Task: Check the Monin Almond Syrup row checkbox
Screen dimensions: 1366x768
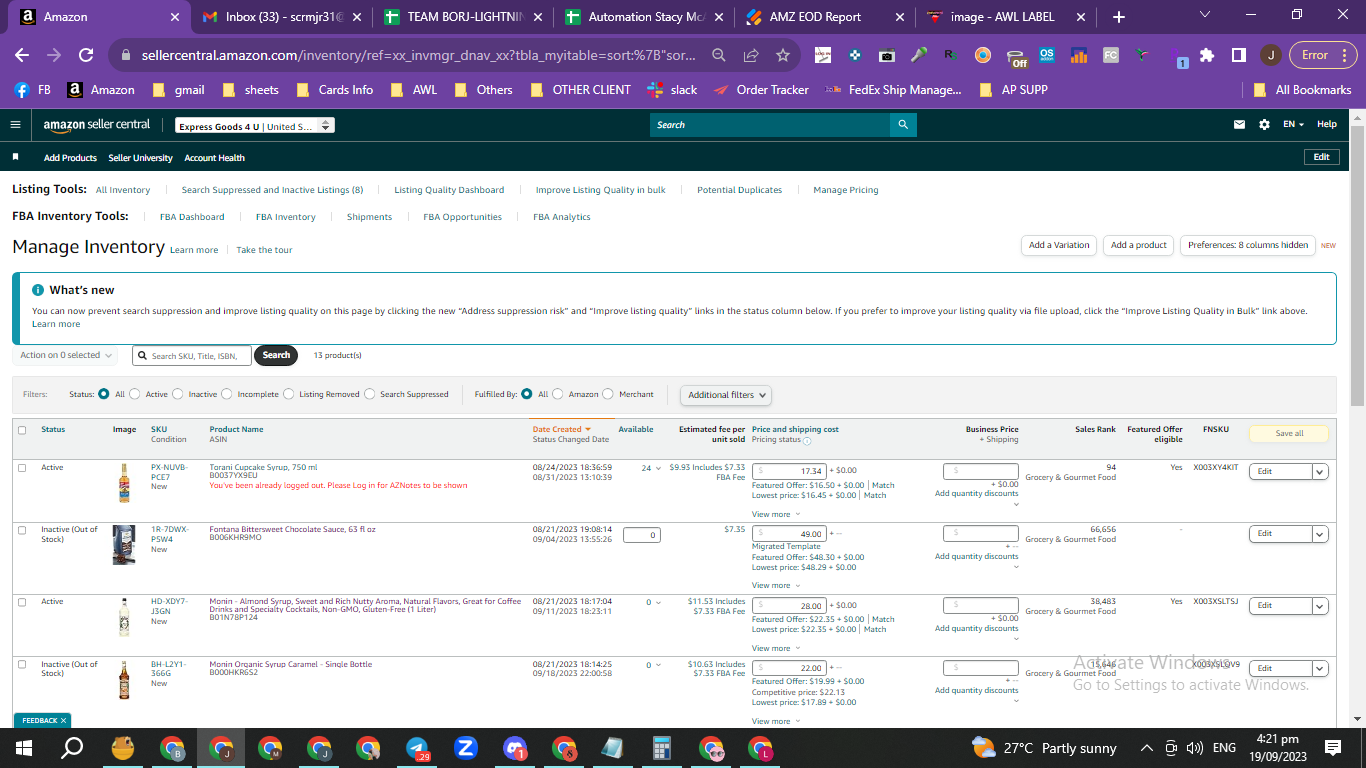Action: (22, 602)
